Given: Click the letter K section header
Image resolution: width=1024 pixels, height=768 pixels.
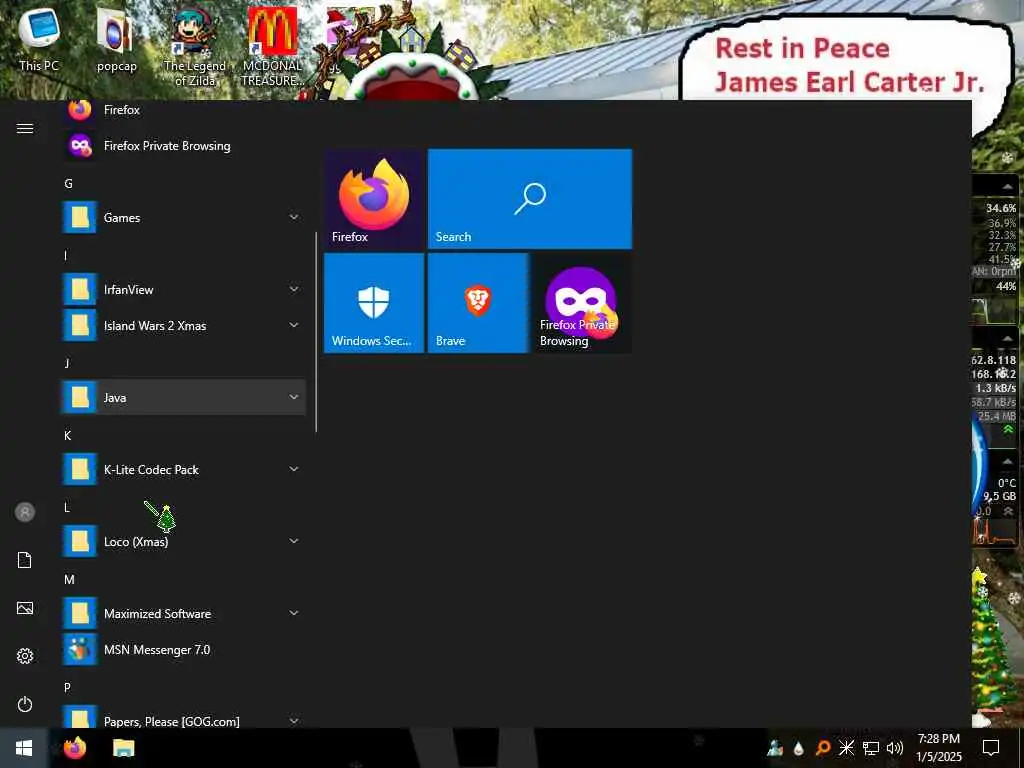Looking at the screenshot, I should click(x=67, y=436).
